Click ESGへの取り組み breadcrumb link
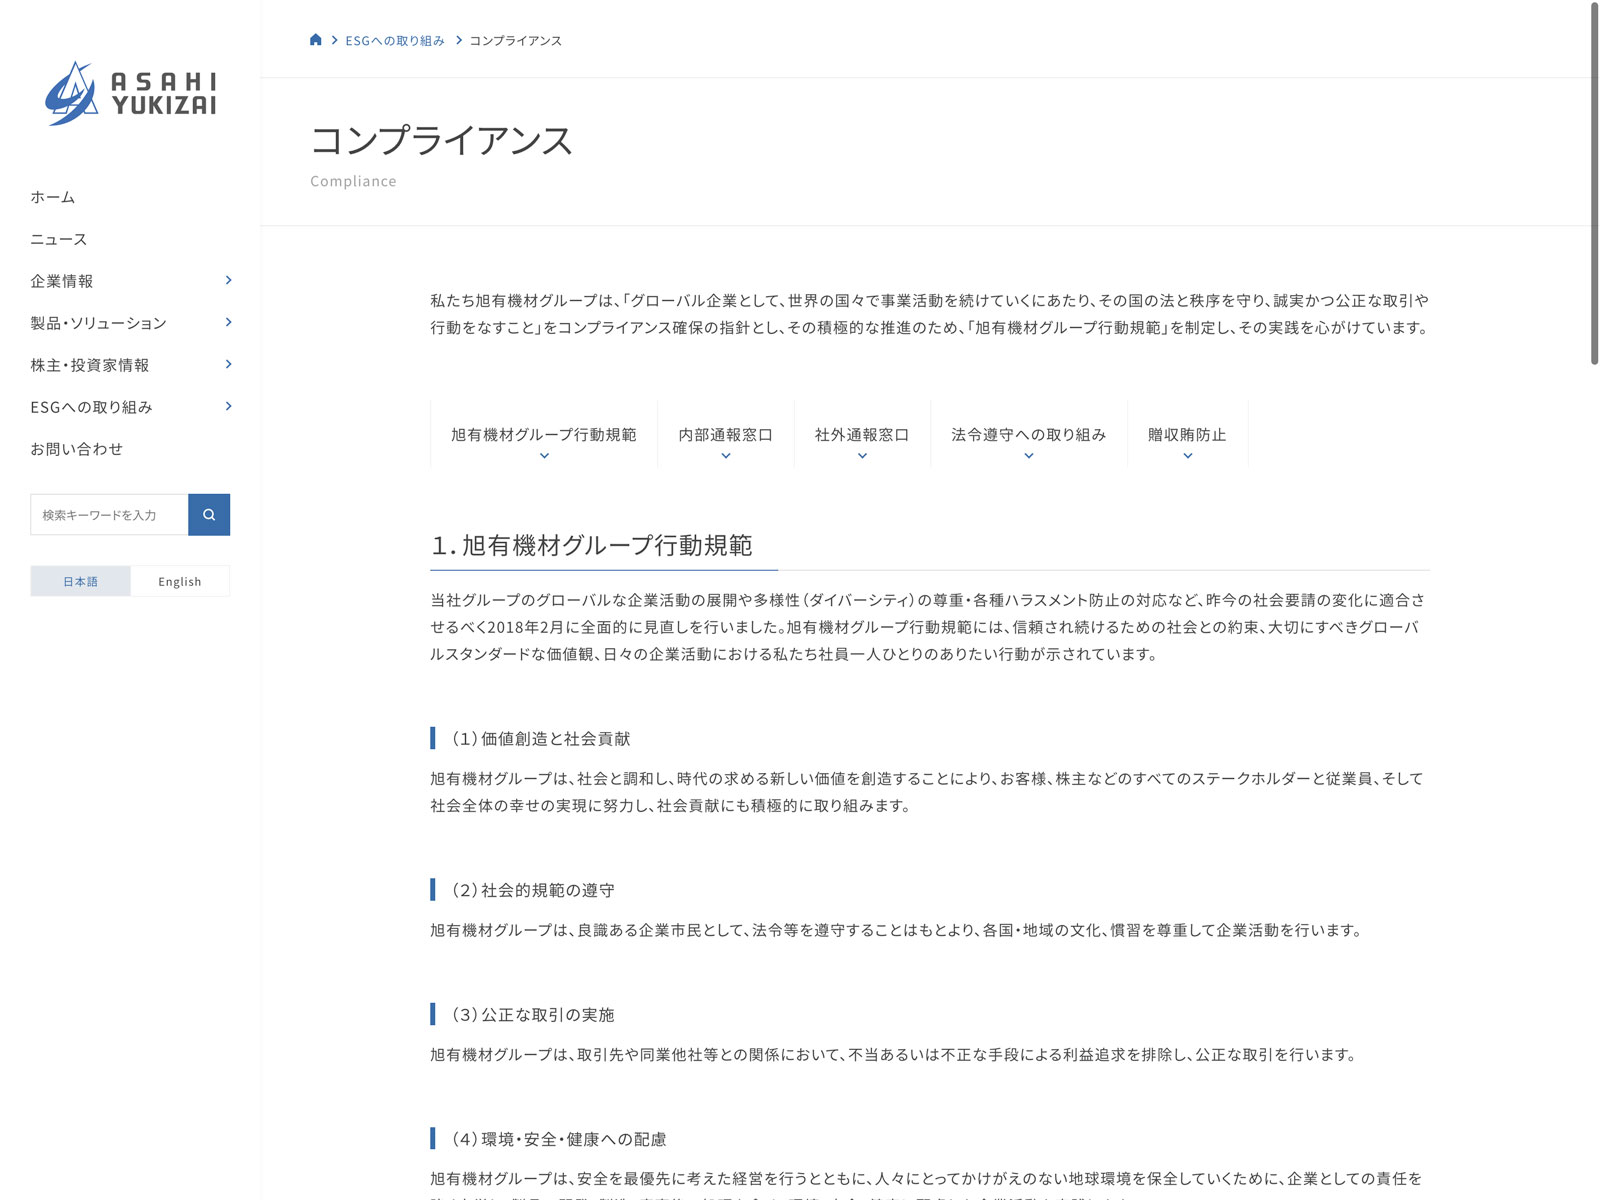The width and height of the screenshot is (1600, 1200). coord(395,41)
